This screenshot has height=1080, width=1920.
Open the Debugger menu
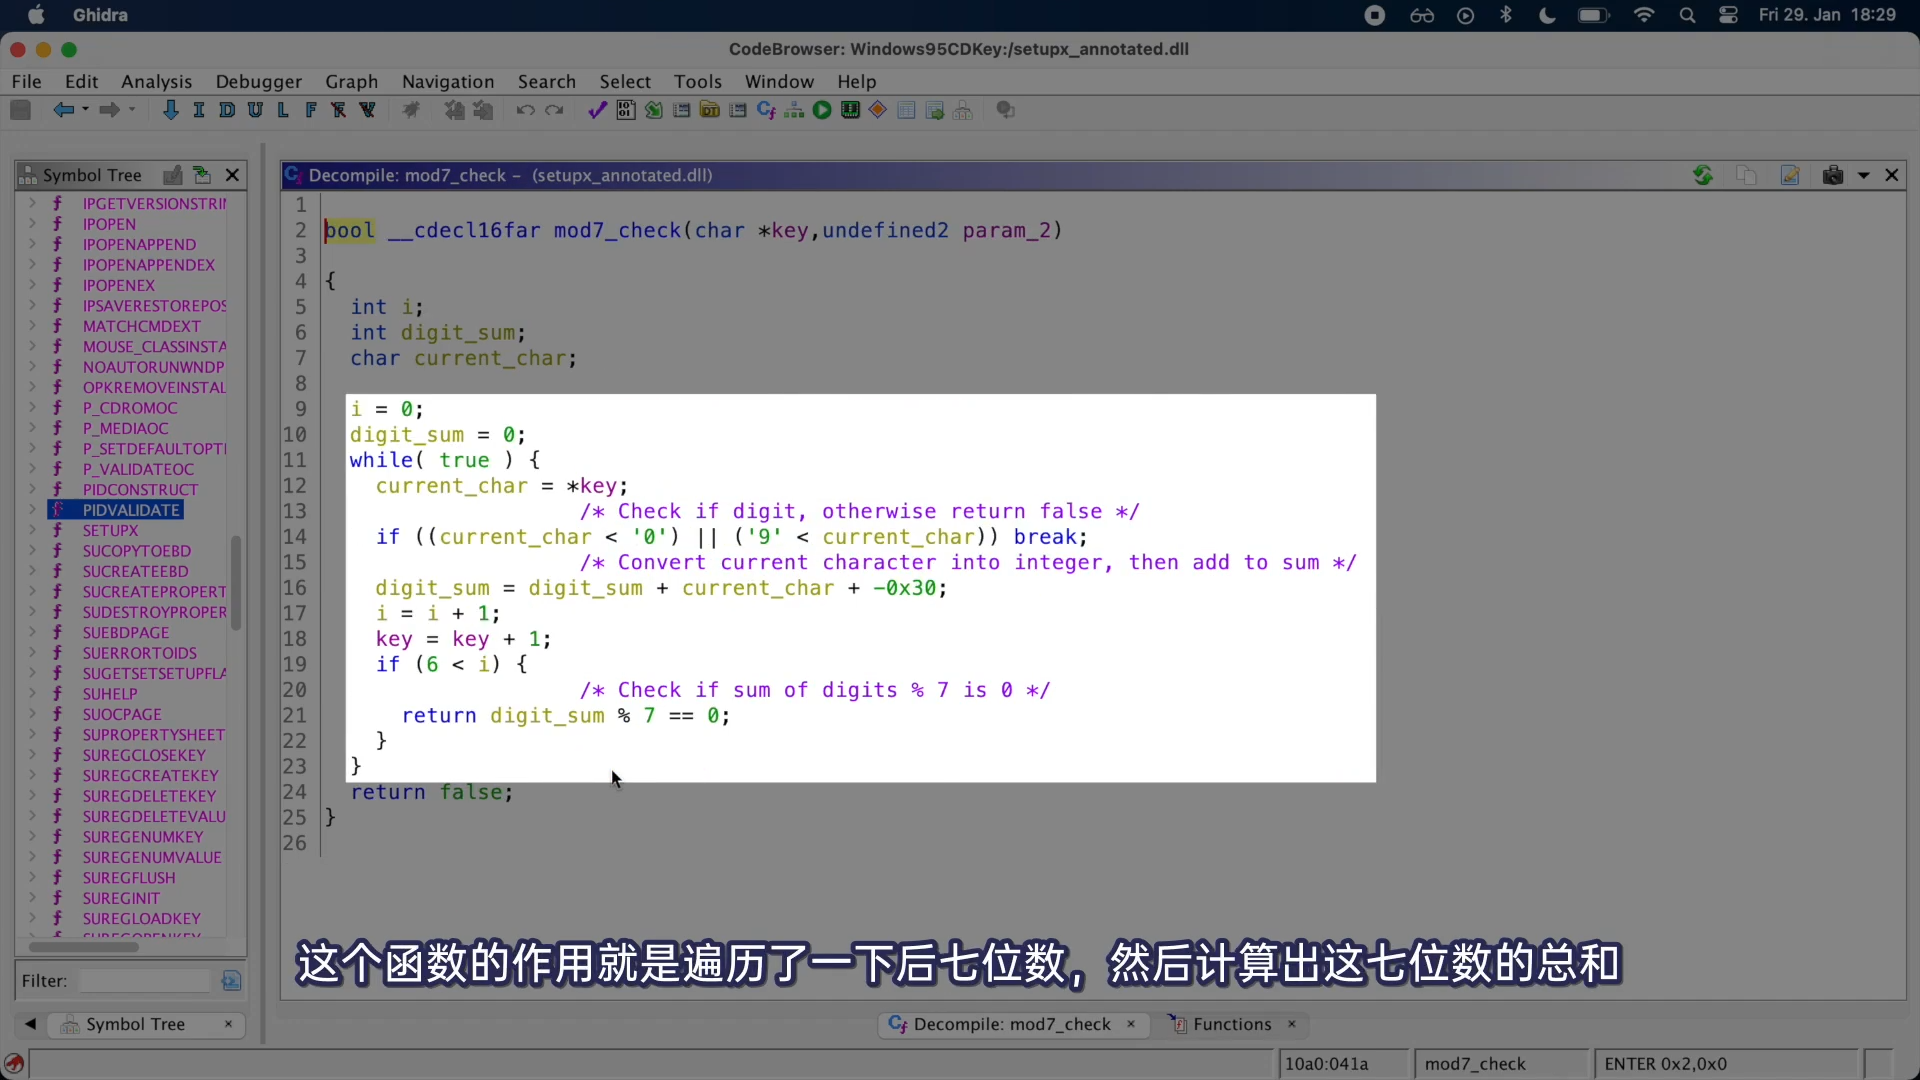coord(259,81)
